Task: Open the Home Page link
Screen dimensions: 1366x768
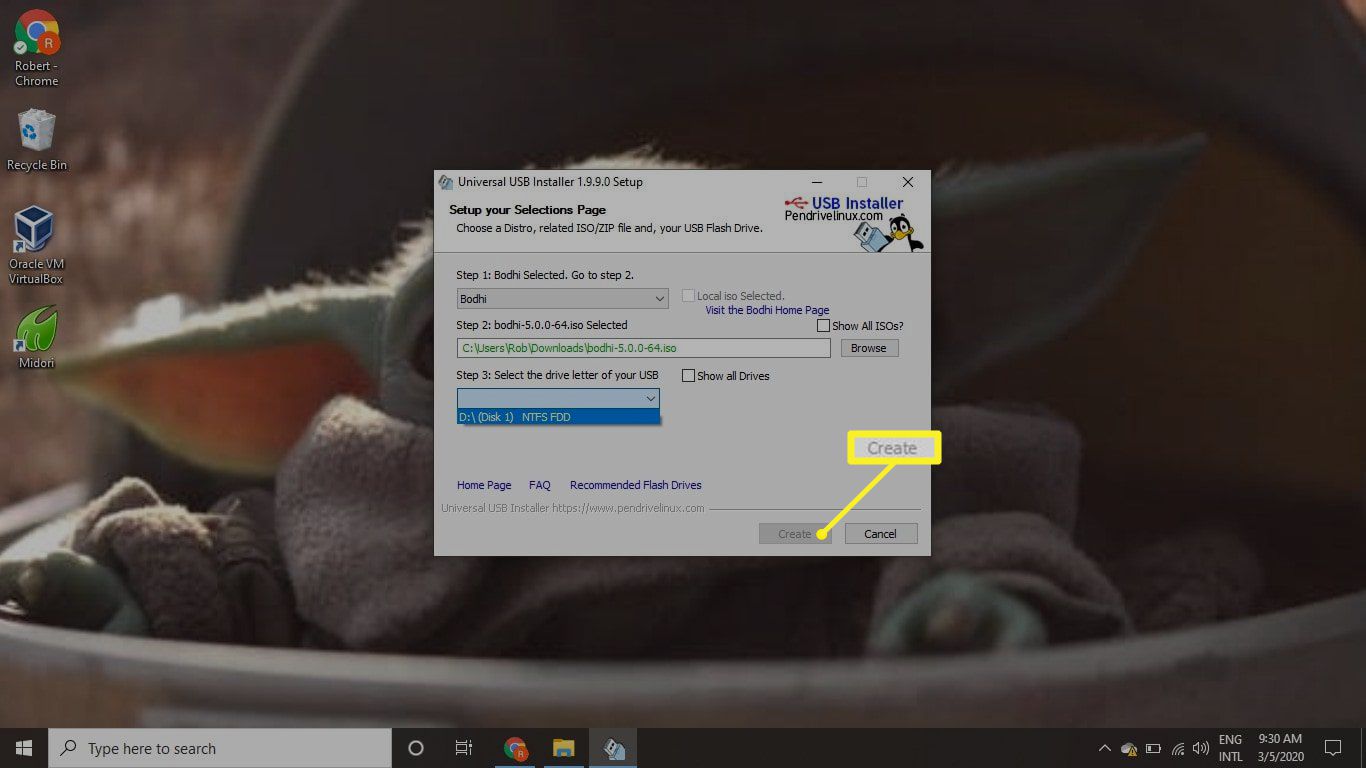Action: (x=484, y=485)
